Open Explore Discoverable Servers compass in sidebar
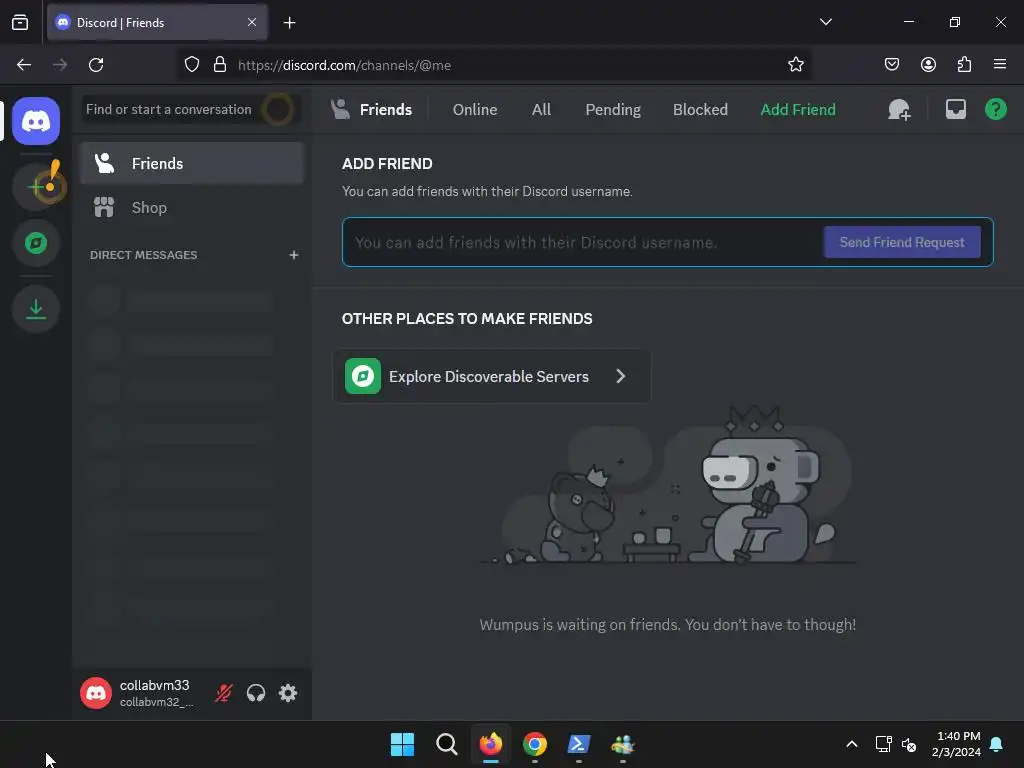The width and height of the screenshot is (1024, 768). pyautogui.click(x=36, y=243)
